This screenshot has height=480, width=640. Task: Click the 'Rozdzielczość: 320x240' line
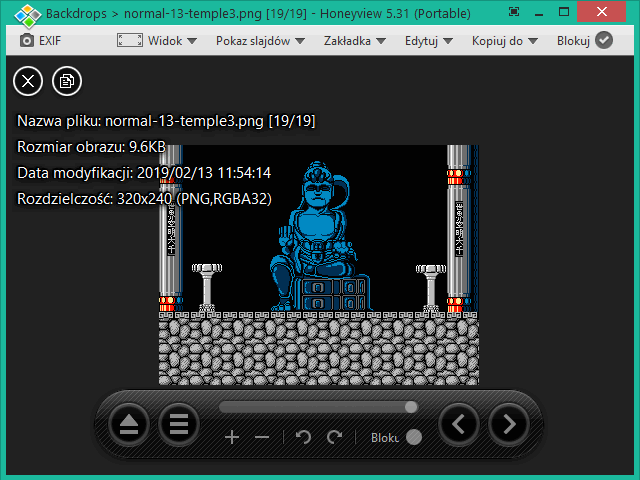(144, 199)
